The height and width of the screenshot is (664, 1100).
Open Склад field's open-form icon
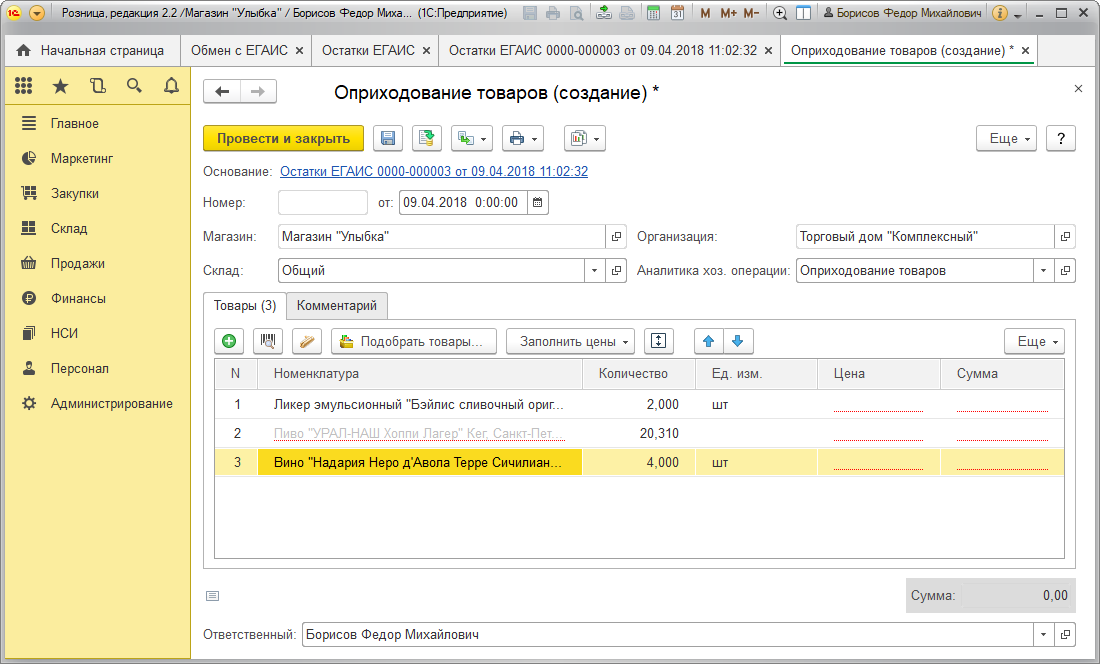[616, 271]
